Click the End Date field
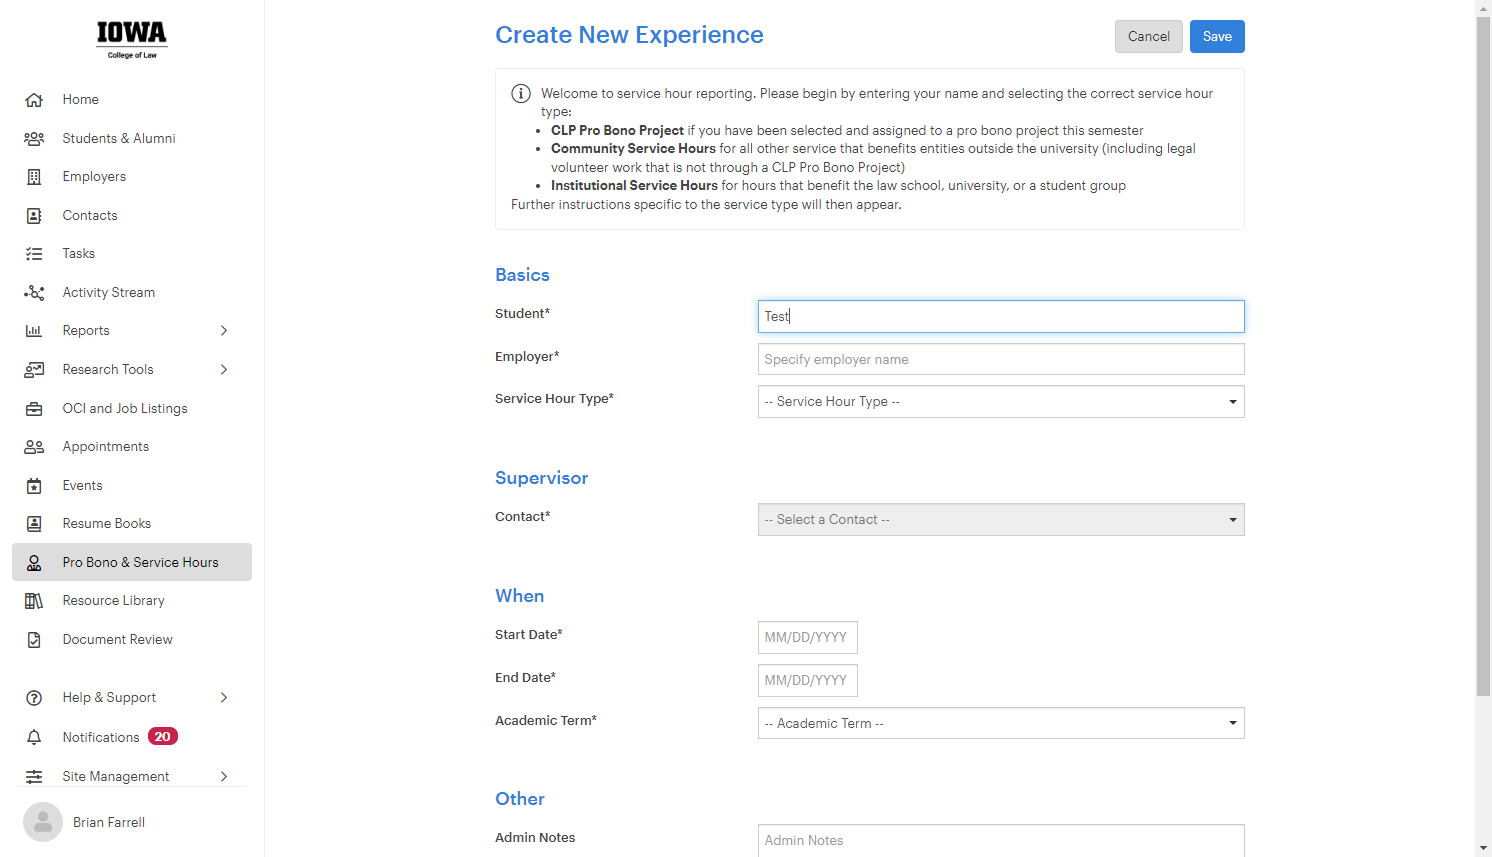This screenshot has width=1492, height=857. (808, 681)
